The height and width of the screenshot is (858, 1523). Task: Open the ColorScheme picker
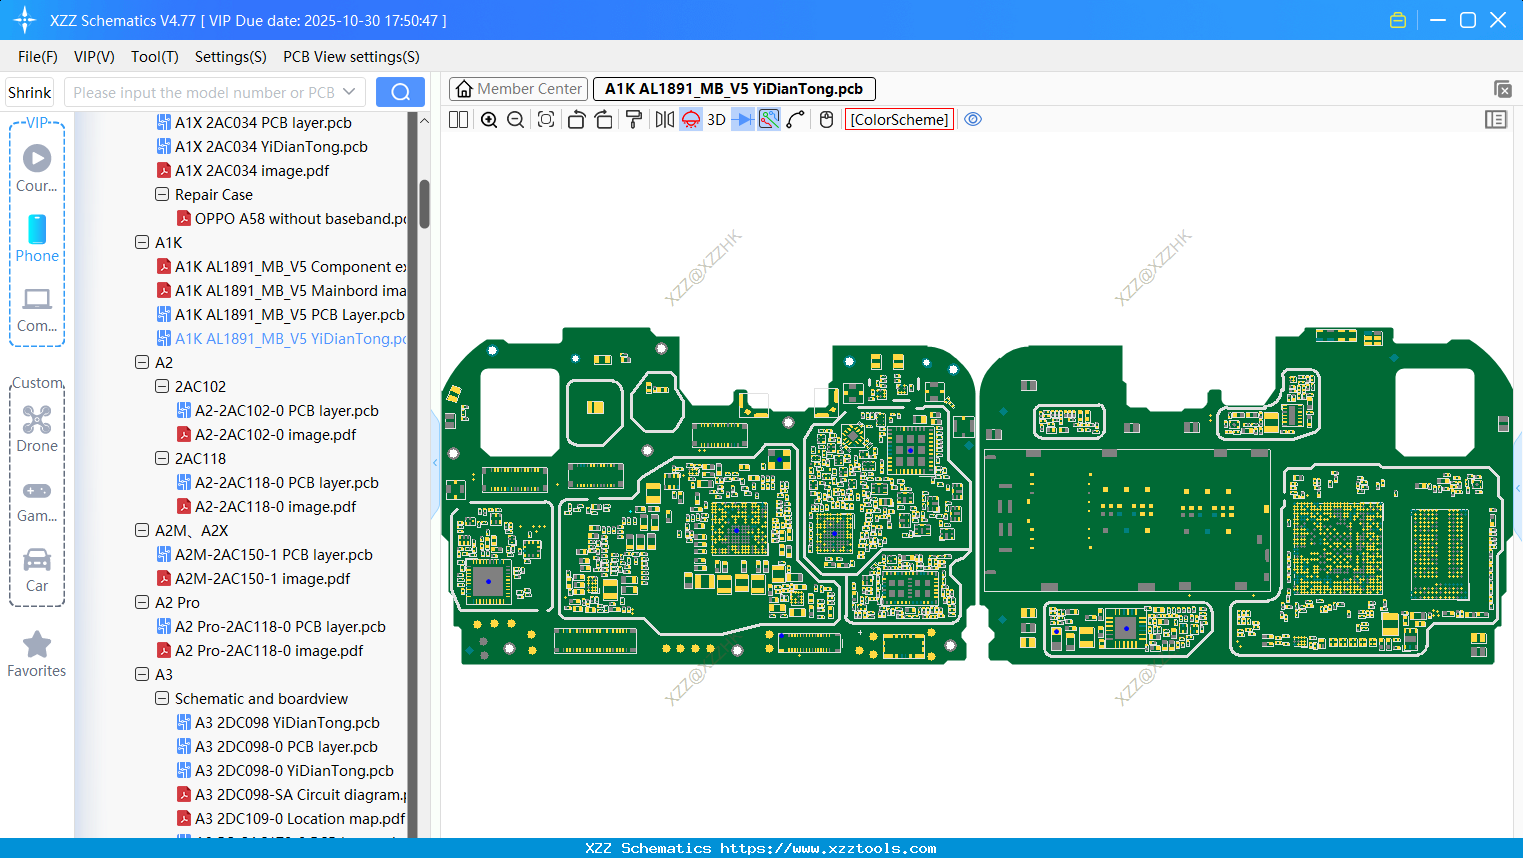tap(899, 120)
